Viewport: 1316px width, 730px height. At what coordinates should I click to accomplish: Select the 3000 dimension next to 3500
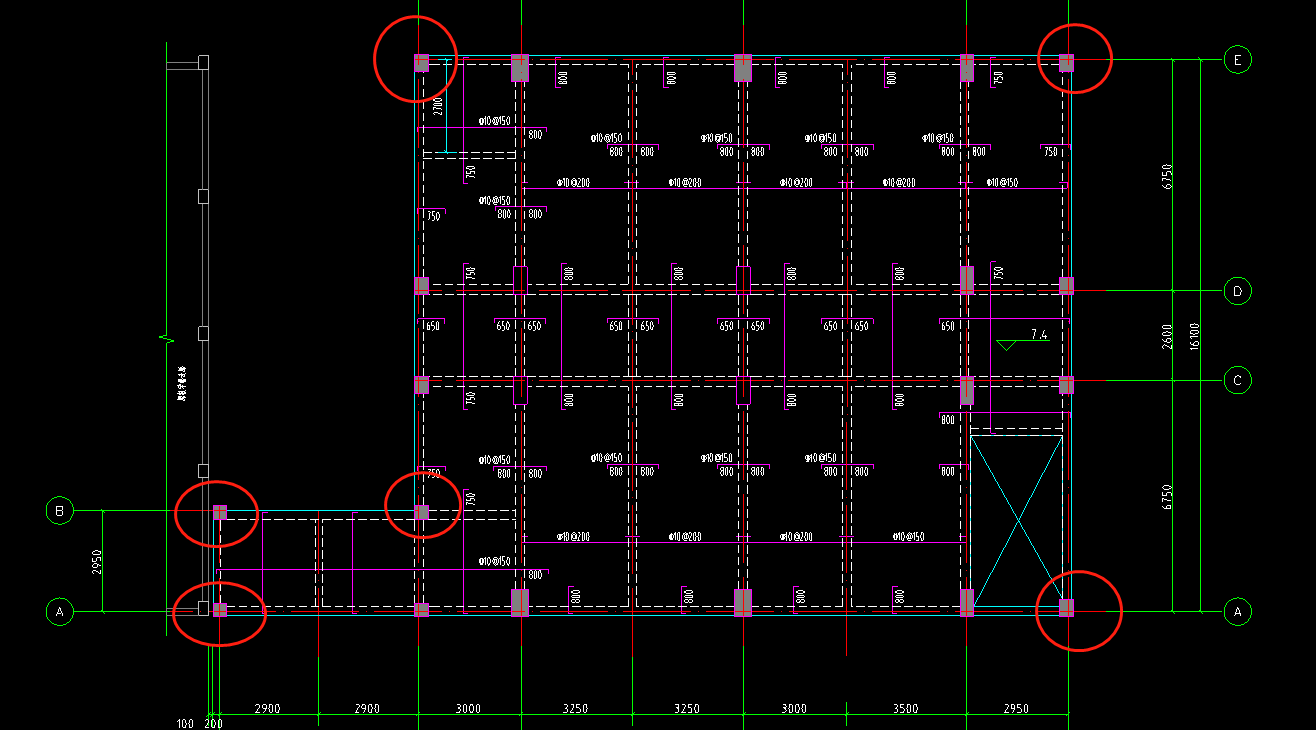794,709
